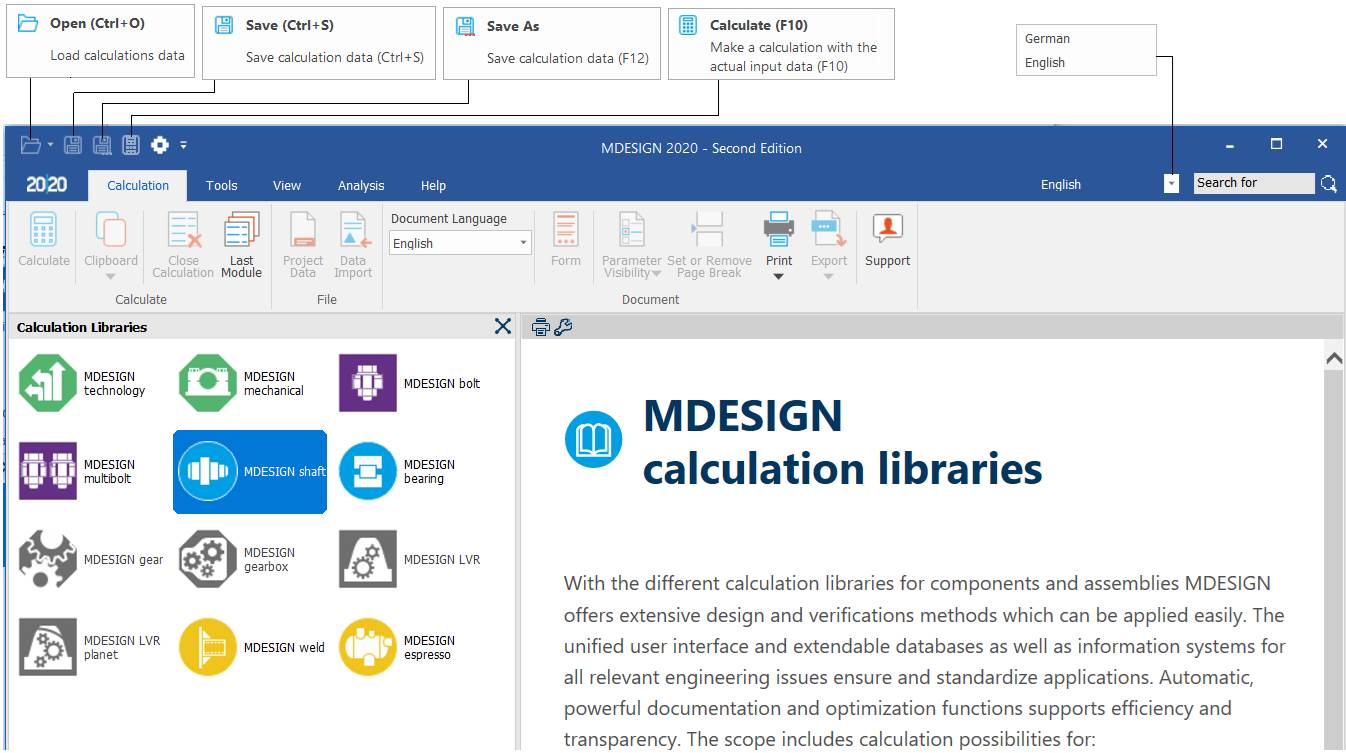Click the Calculate icon in quick access bar
This screenshot has width=1346, height=753.
coord(131,145)
